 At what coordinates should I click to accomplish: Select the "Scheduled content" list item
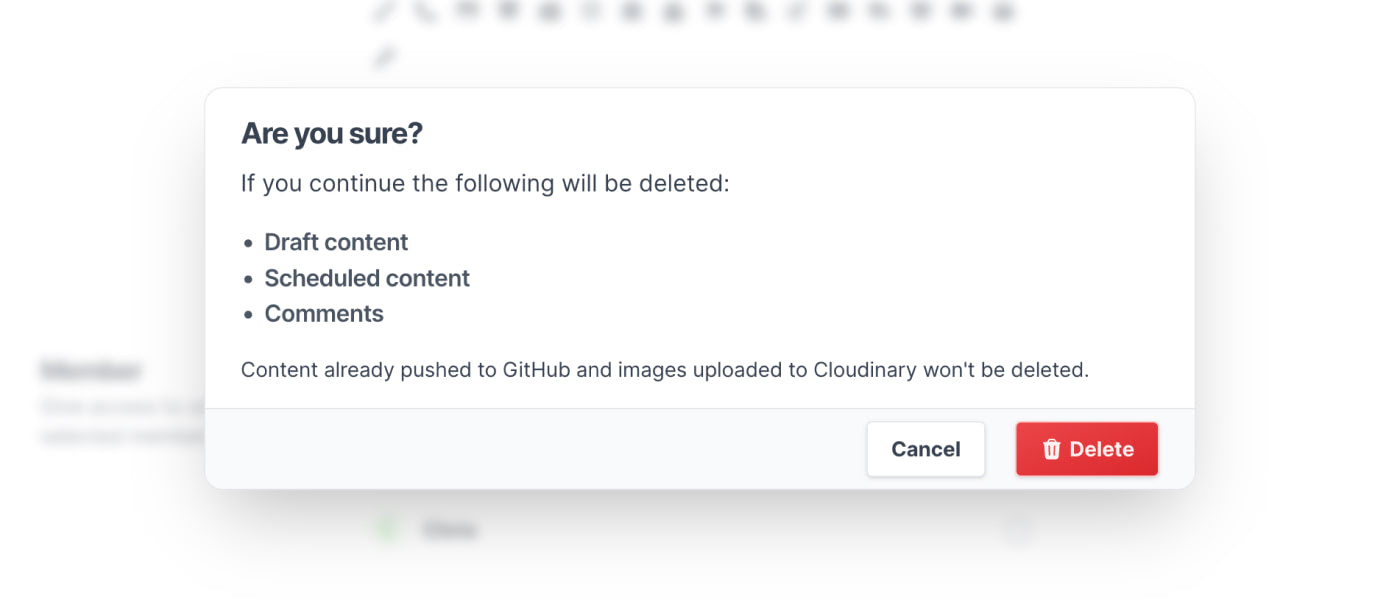pos(366,278)
